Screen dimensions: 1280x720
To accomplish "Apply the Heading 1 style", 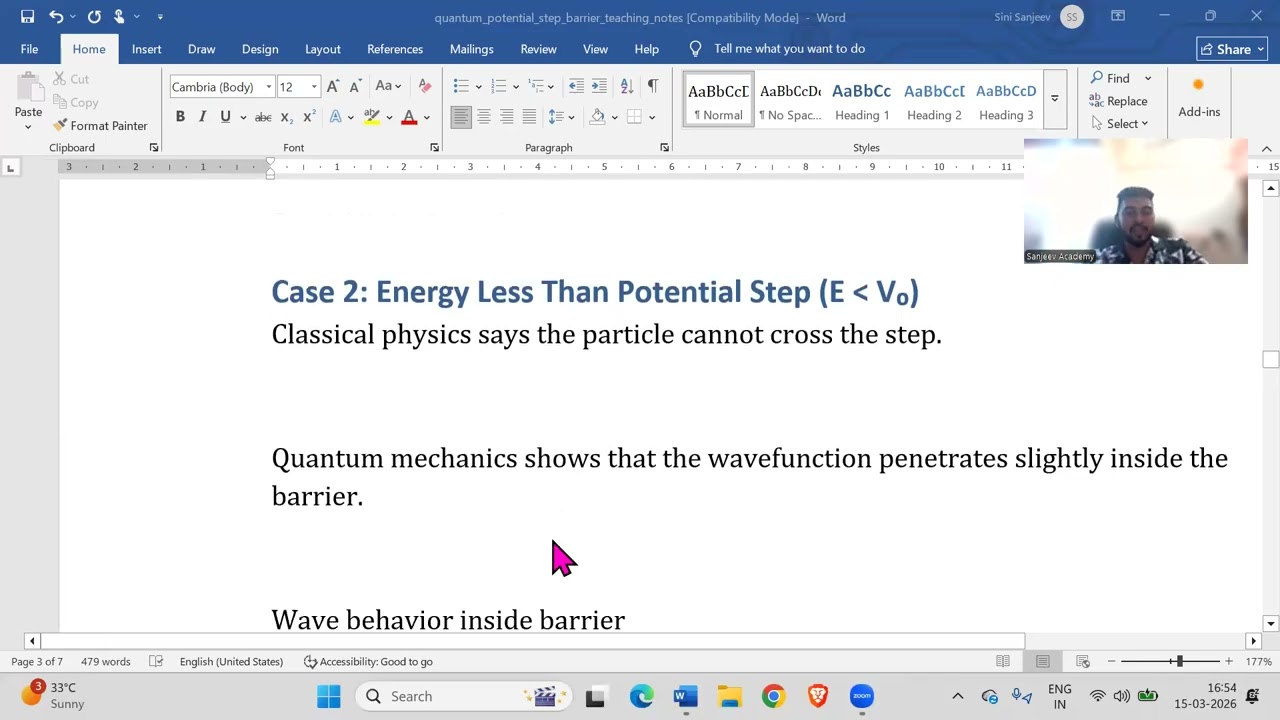I will (x=862, y=100).
